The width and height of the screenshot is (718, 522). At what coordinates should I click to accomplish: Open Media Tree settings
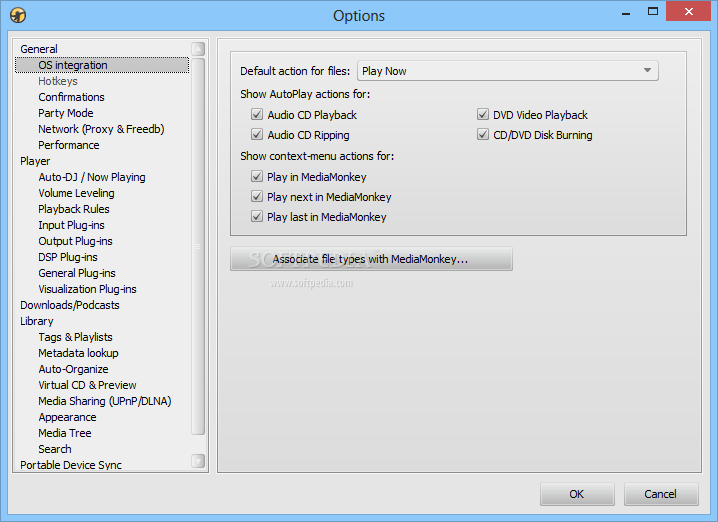(65, 433)
